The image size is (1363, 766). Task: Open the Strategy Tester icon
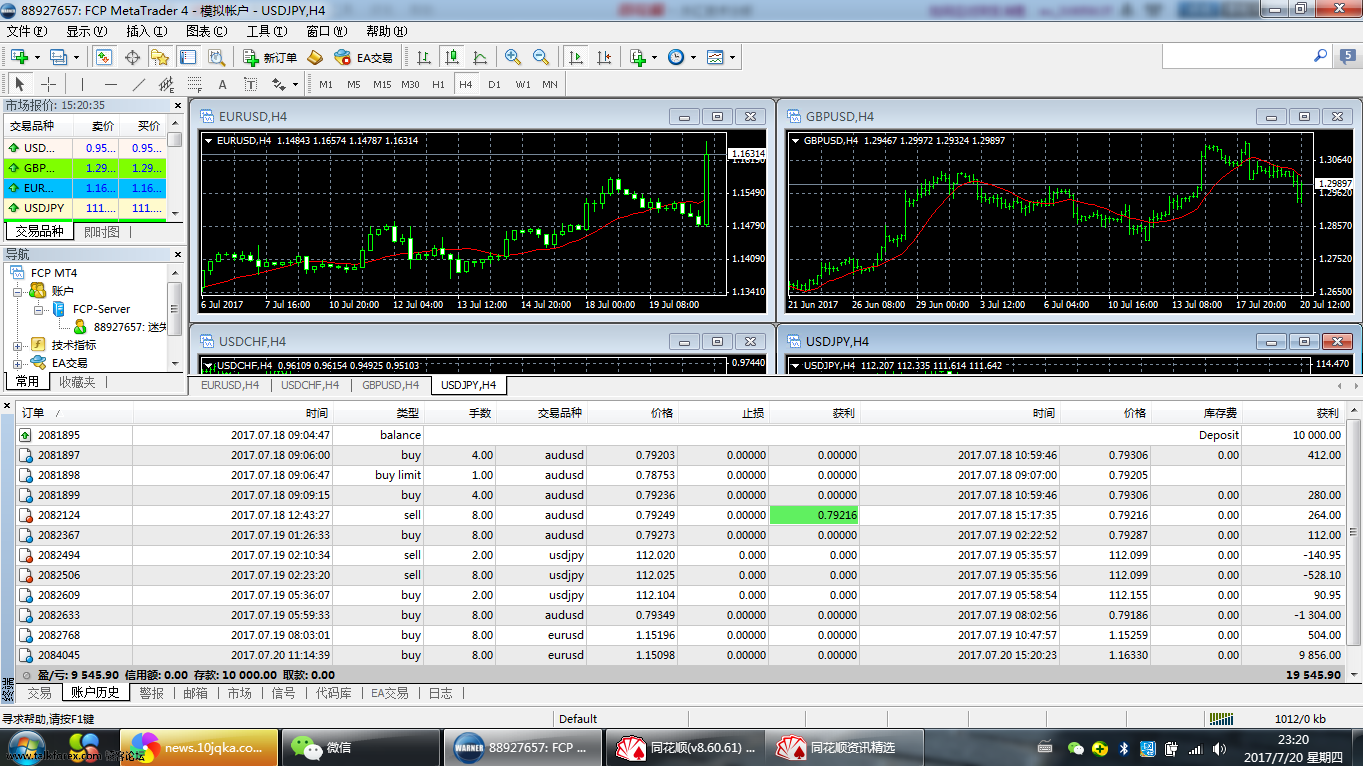[217, 57]
